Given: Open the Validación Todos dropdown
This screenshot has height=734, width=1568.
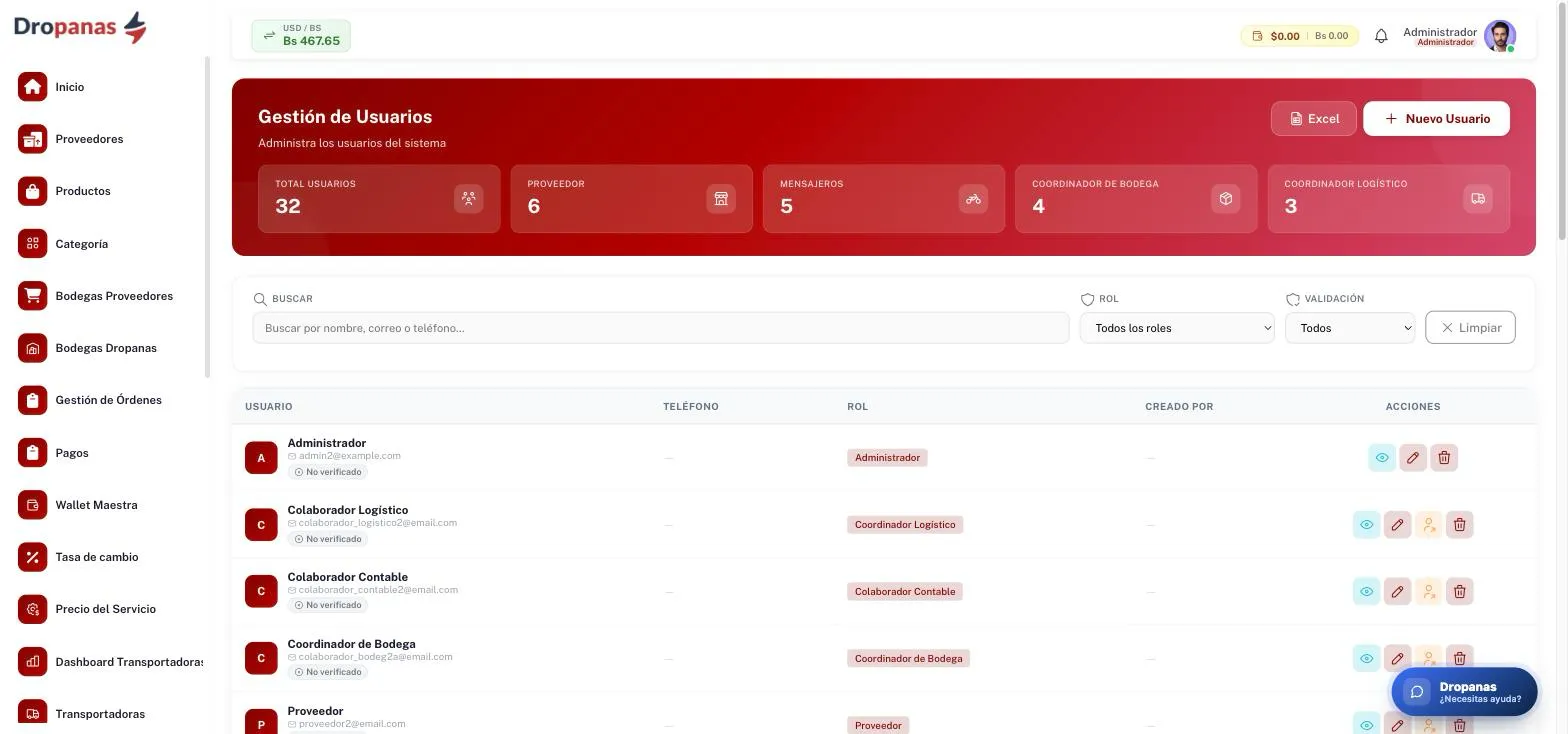Looking at the screenshot, I should point(1350,328).
